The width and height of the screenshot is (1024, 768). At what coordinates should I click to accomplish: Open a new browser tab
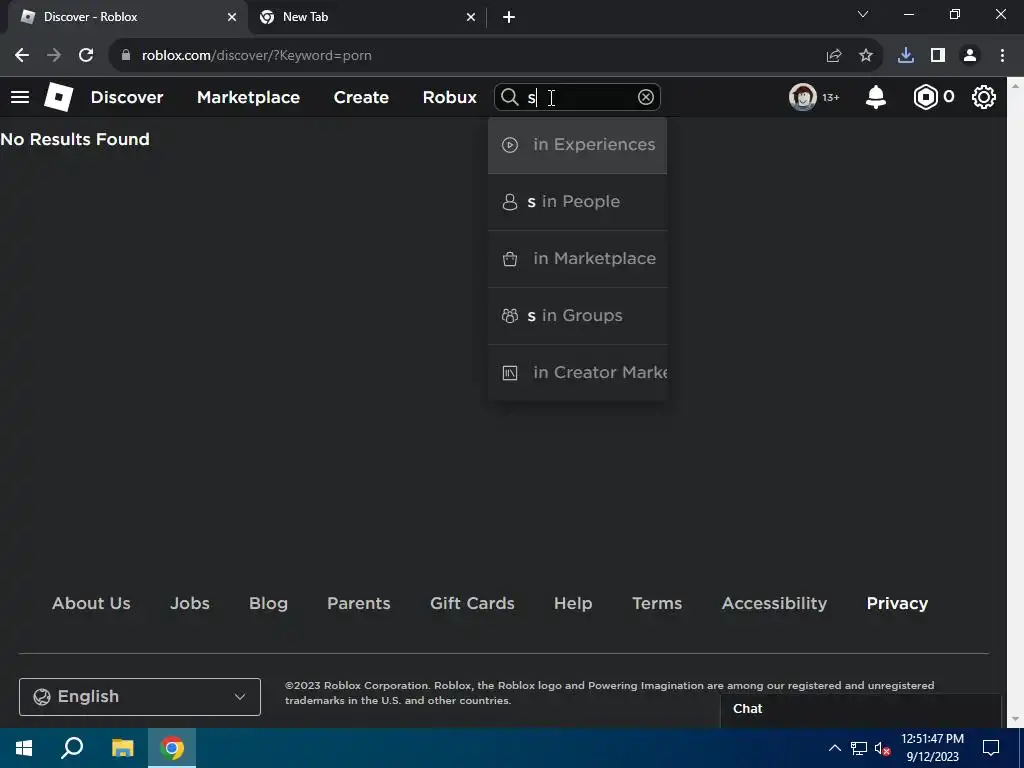pyautogui.click(x=509, y=17)
